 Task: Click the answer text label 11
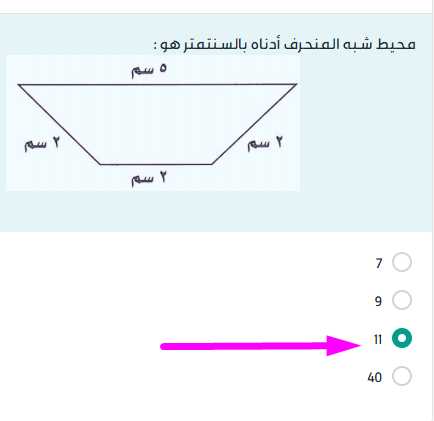[378, 339]
